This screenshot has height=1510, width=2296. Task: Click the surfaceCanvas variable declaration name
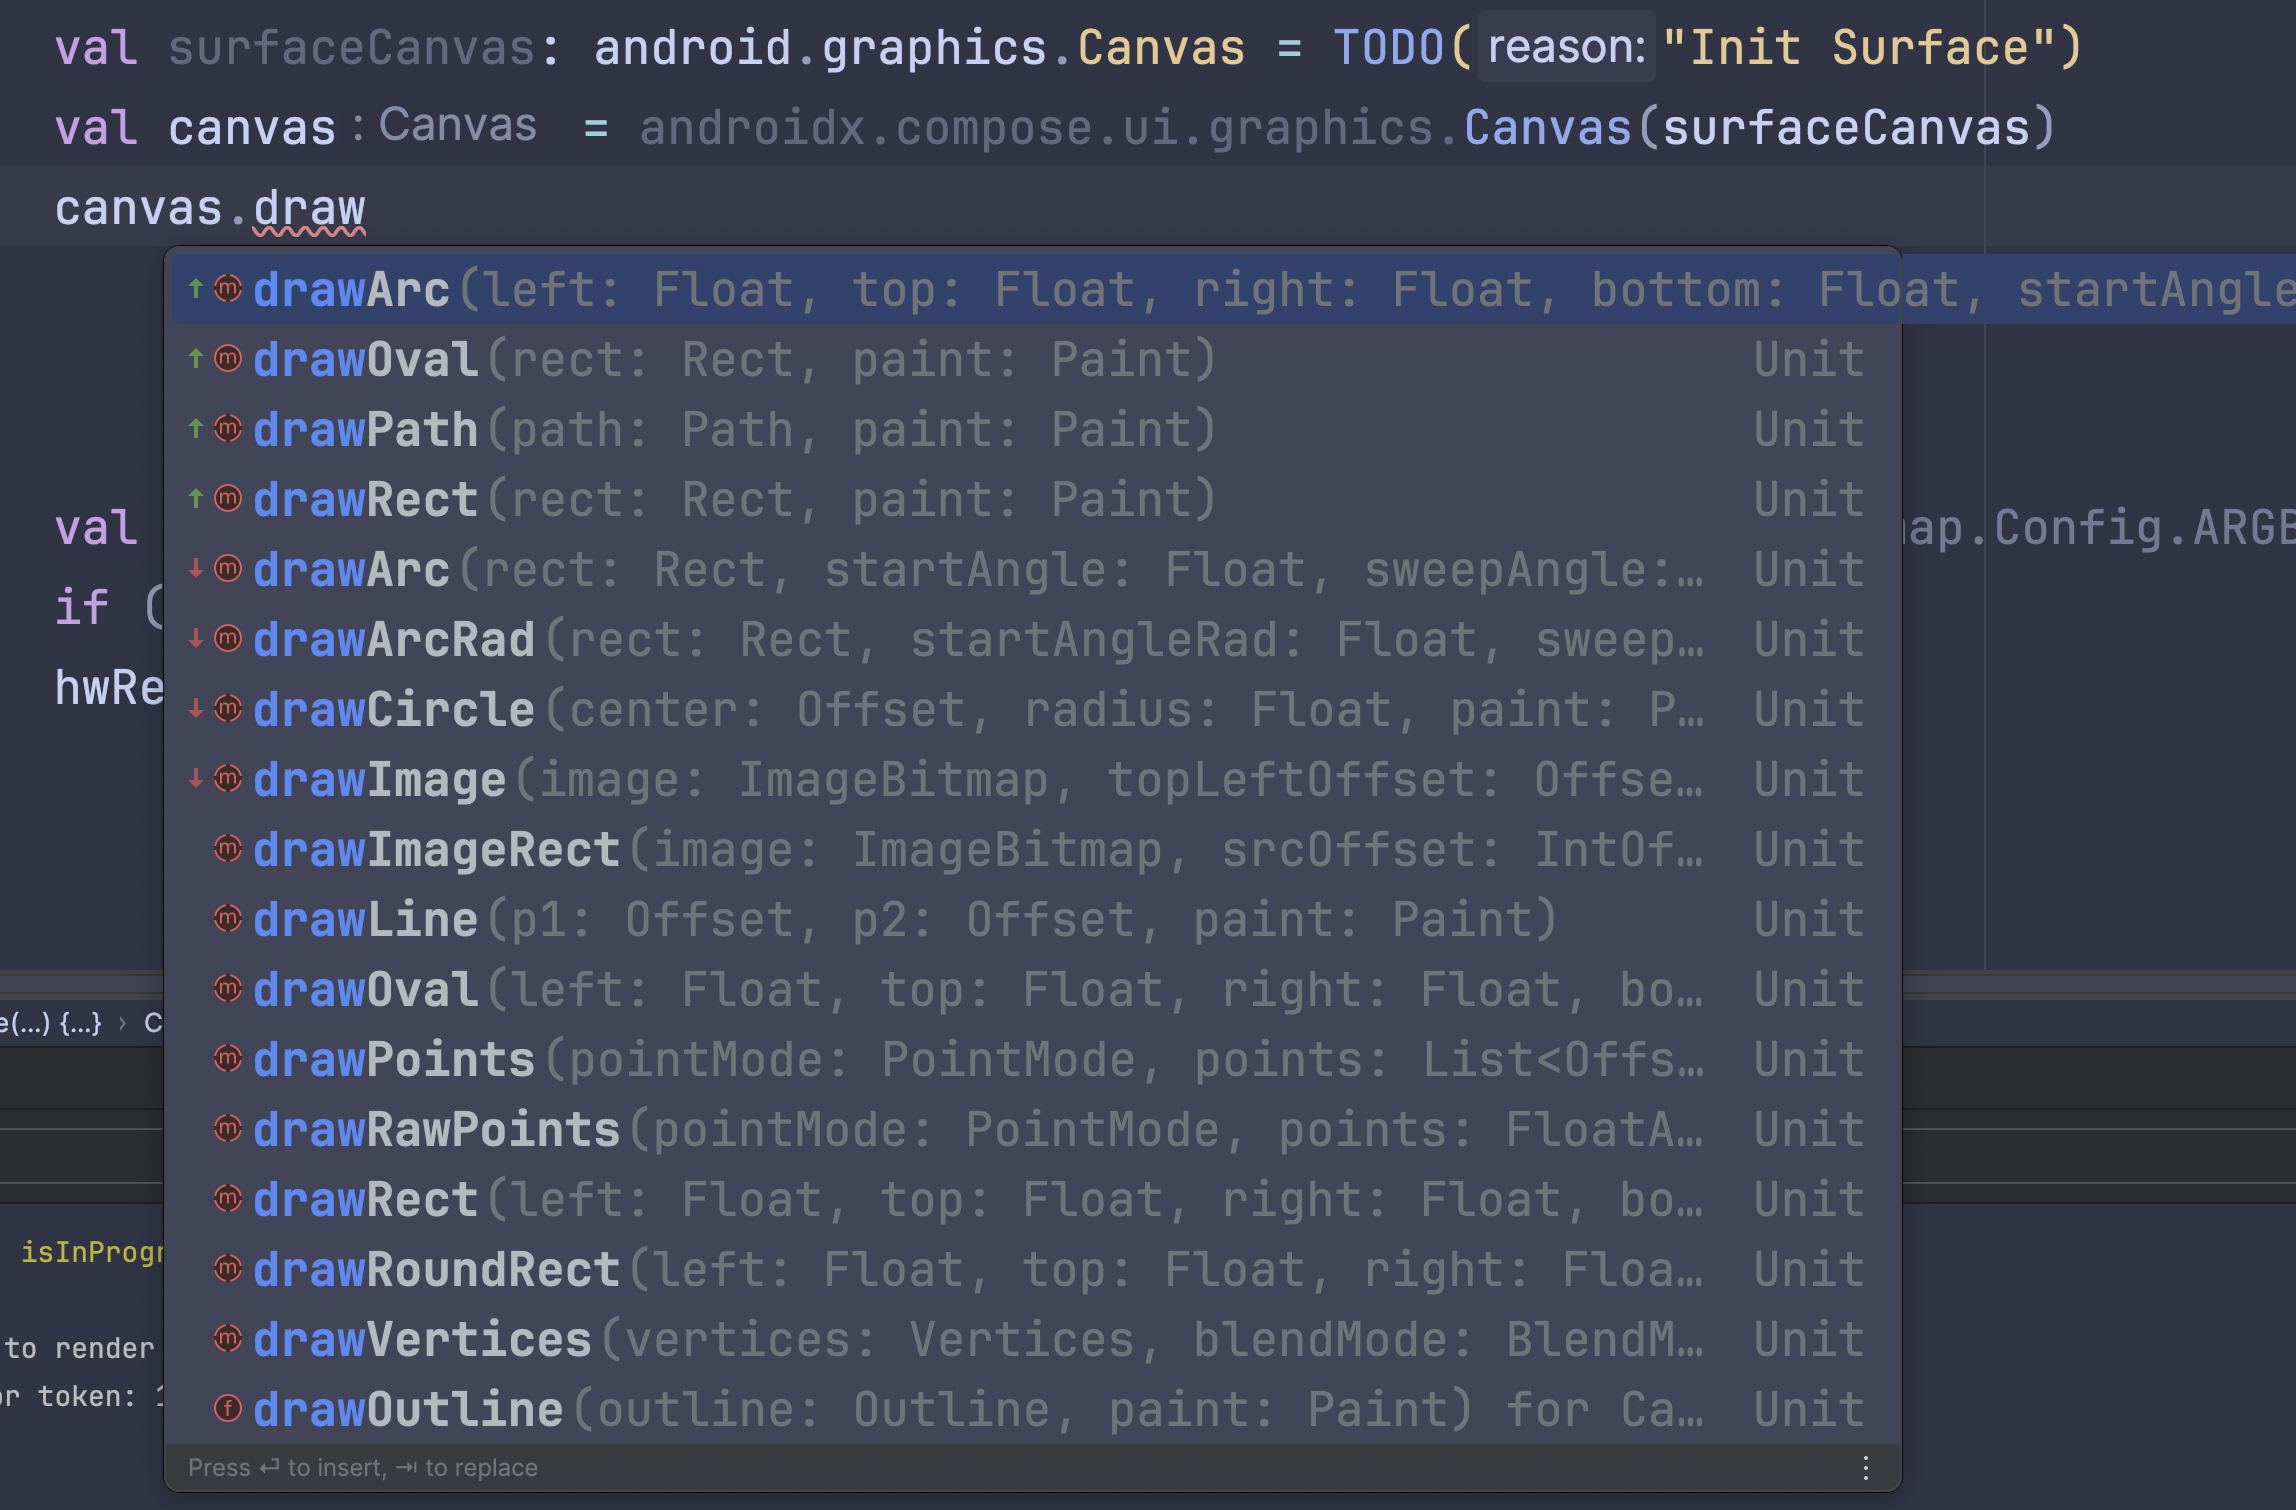[x=351, y=47]
